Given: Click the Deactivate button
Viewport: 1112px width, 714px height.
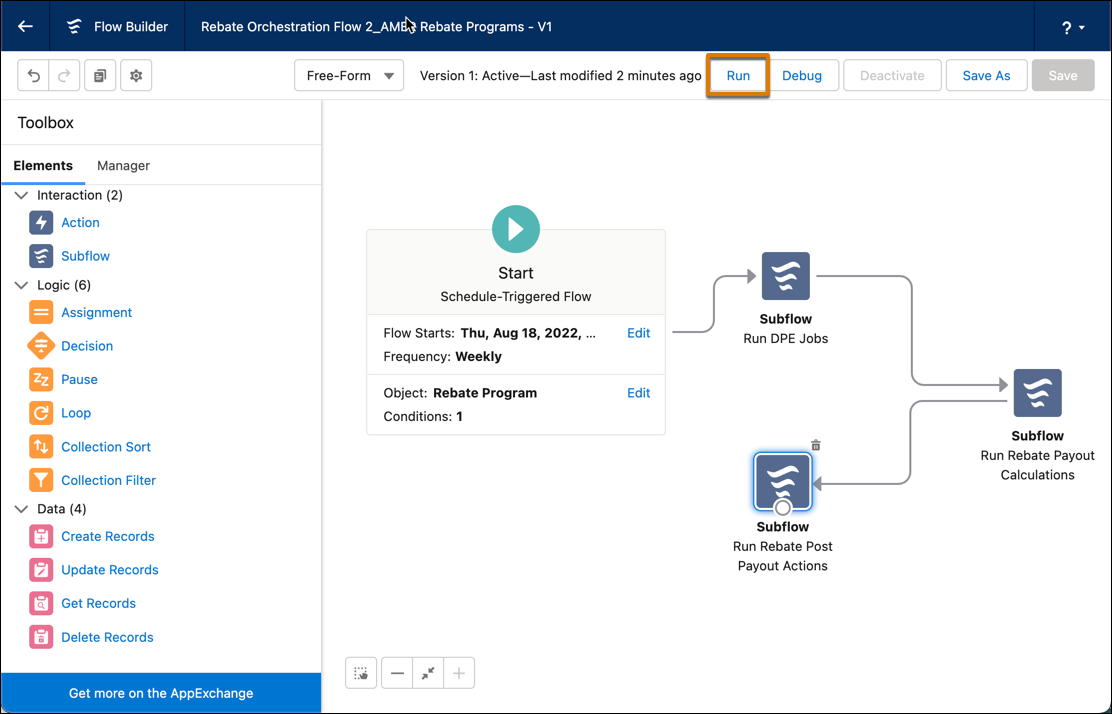Looking at the screenshot, I should coord(892,75).
